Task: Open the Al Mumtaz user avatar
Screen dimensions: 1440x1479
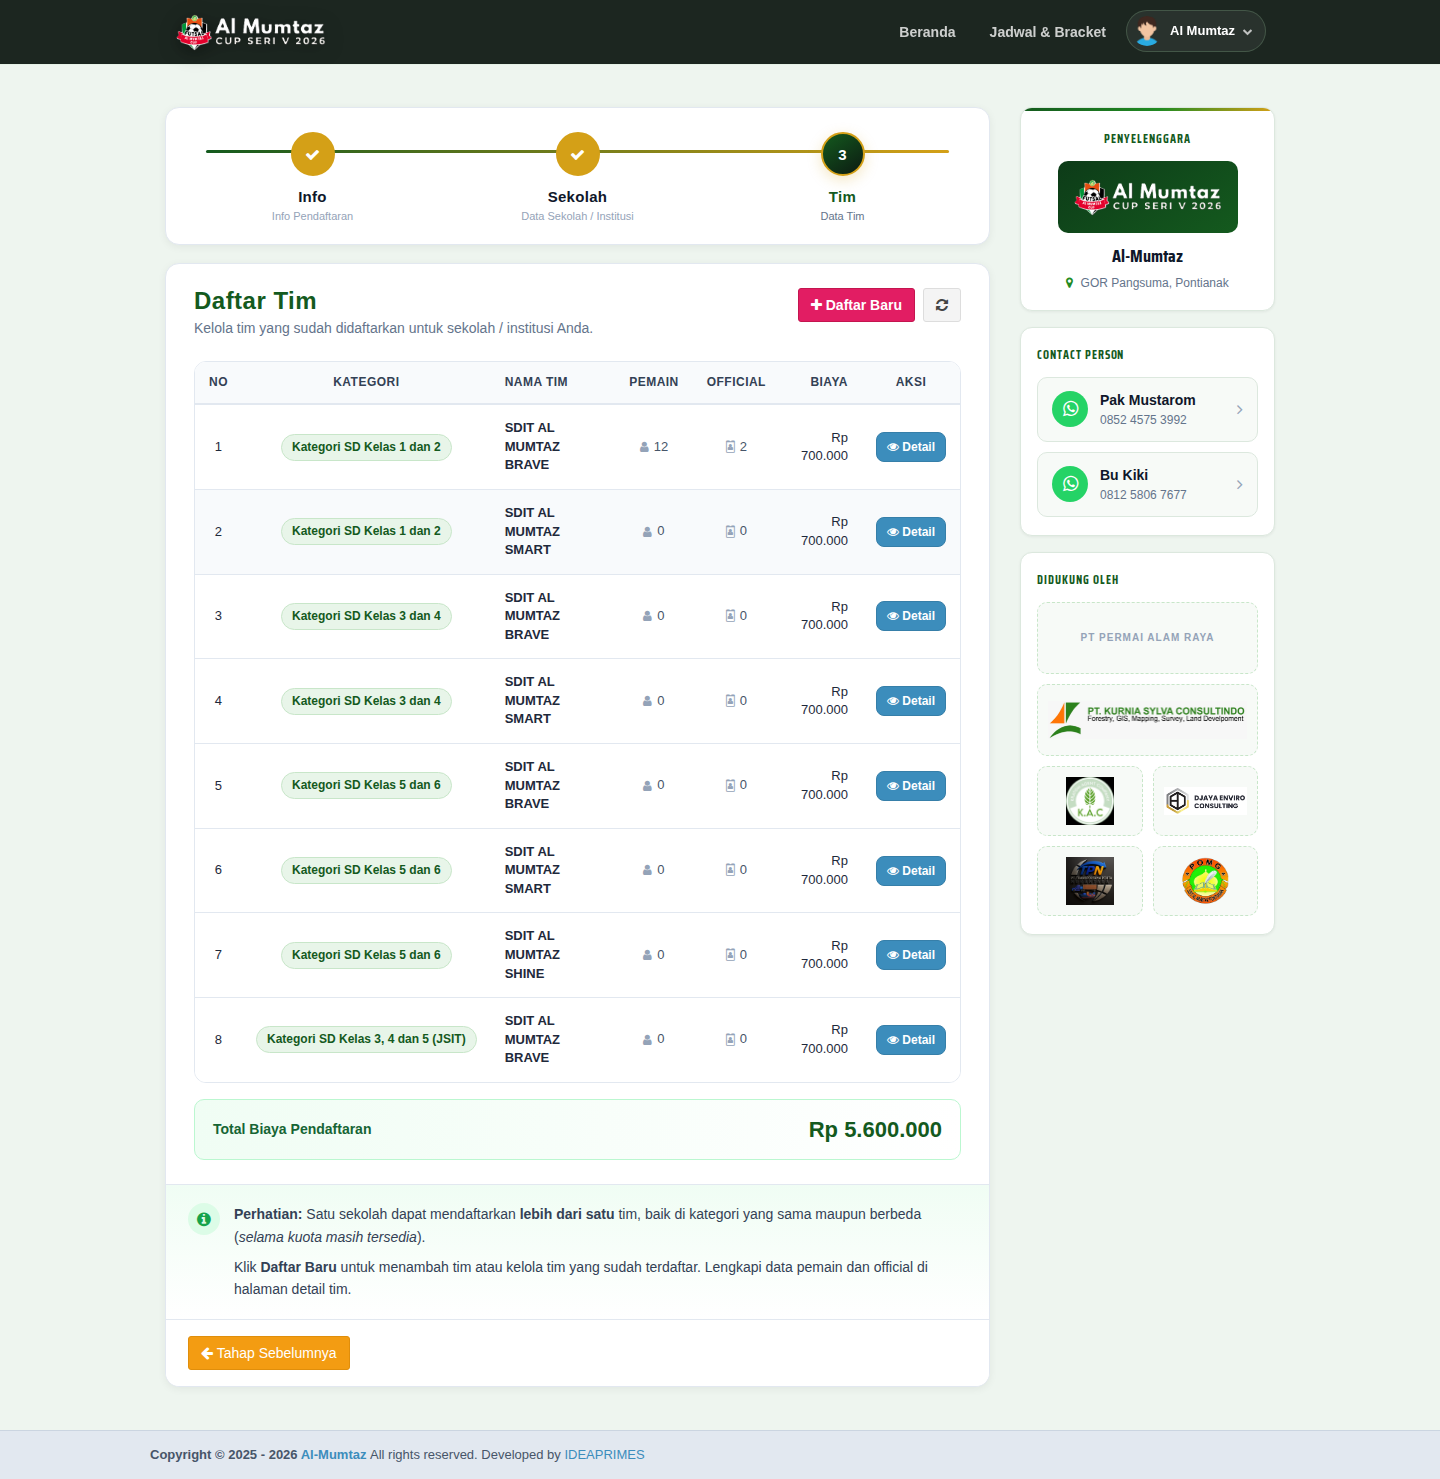Action: point(1147,31)
